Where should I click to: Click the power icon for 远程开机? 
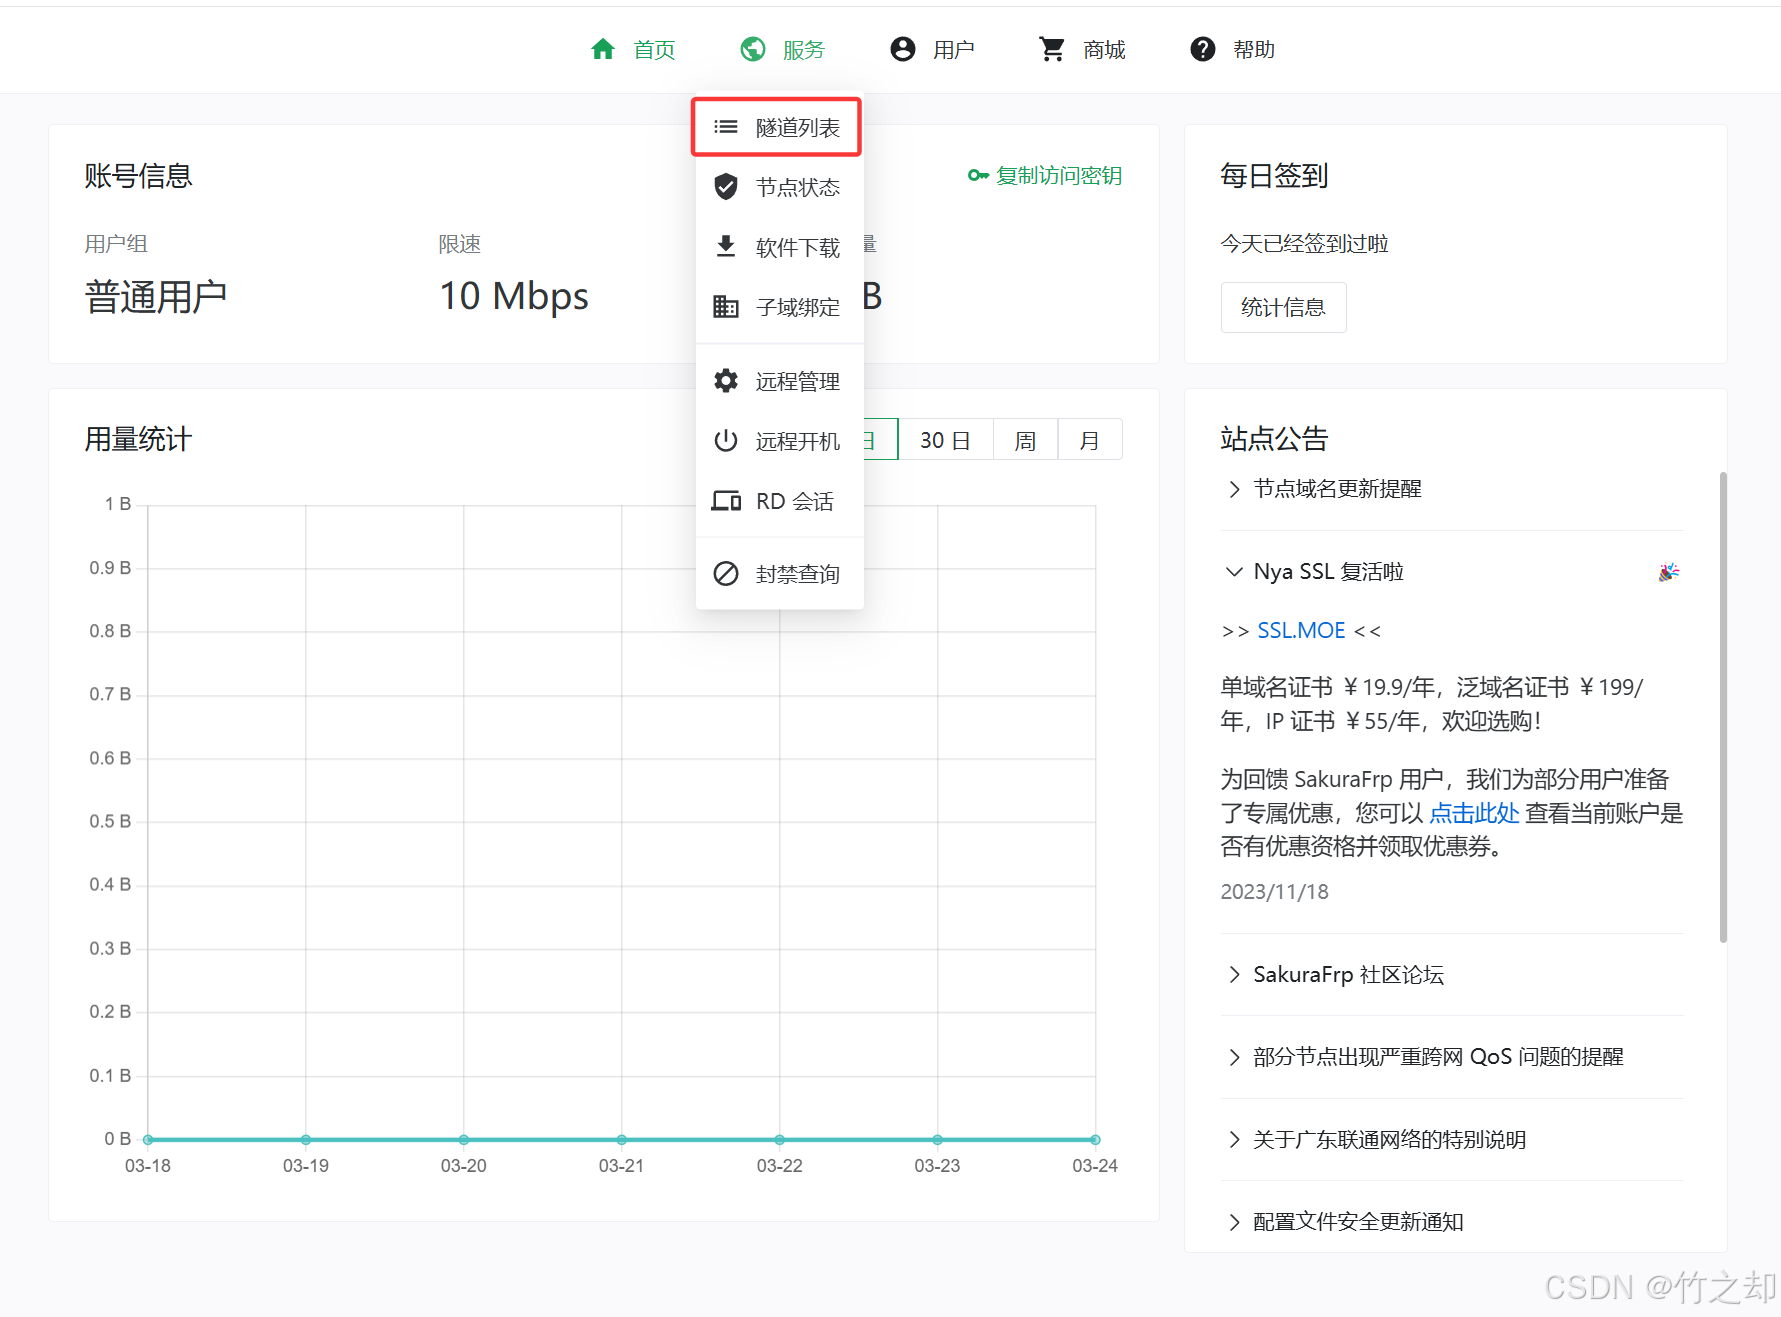[x=726, y=441]
